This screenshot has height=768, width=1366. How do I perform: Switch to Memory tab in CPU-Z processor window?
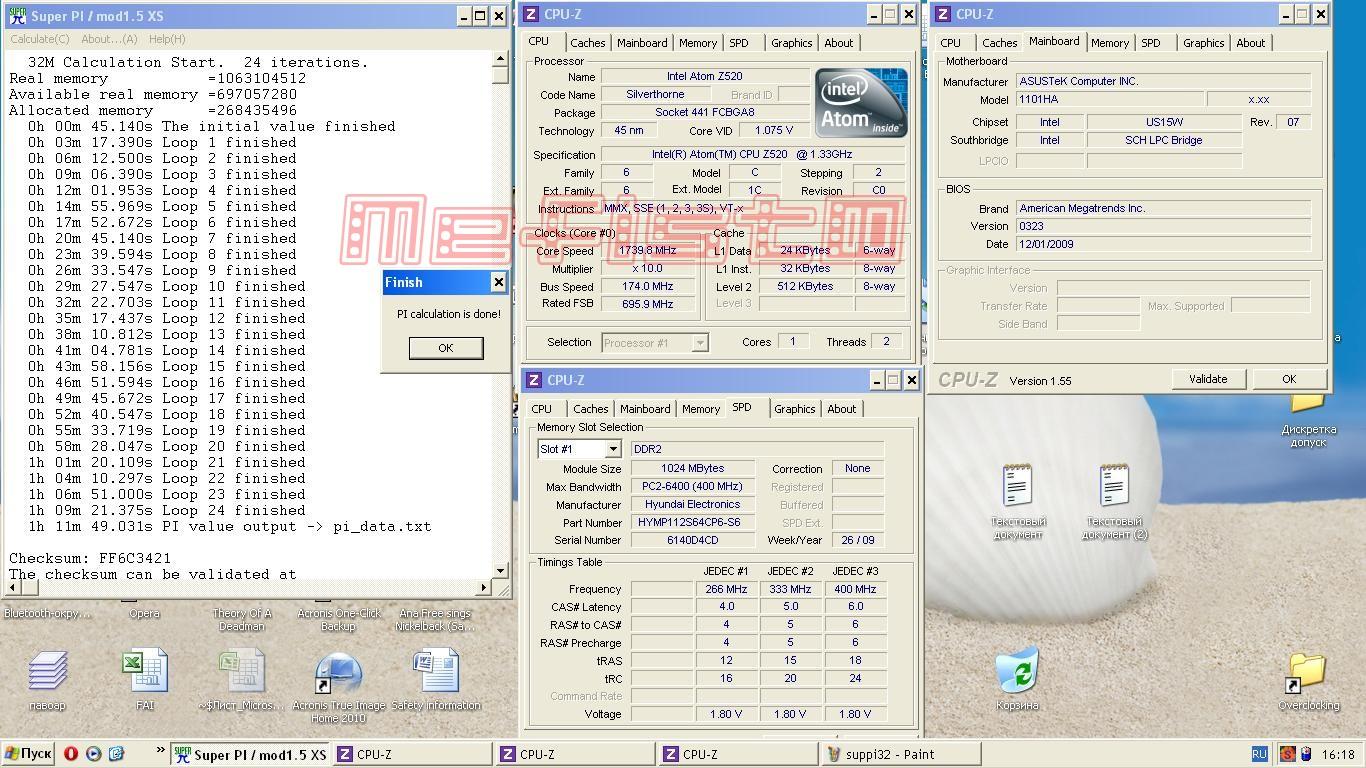coord(698,43)
